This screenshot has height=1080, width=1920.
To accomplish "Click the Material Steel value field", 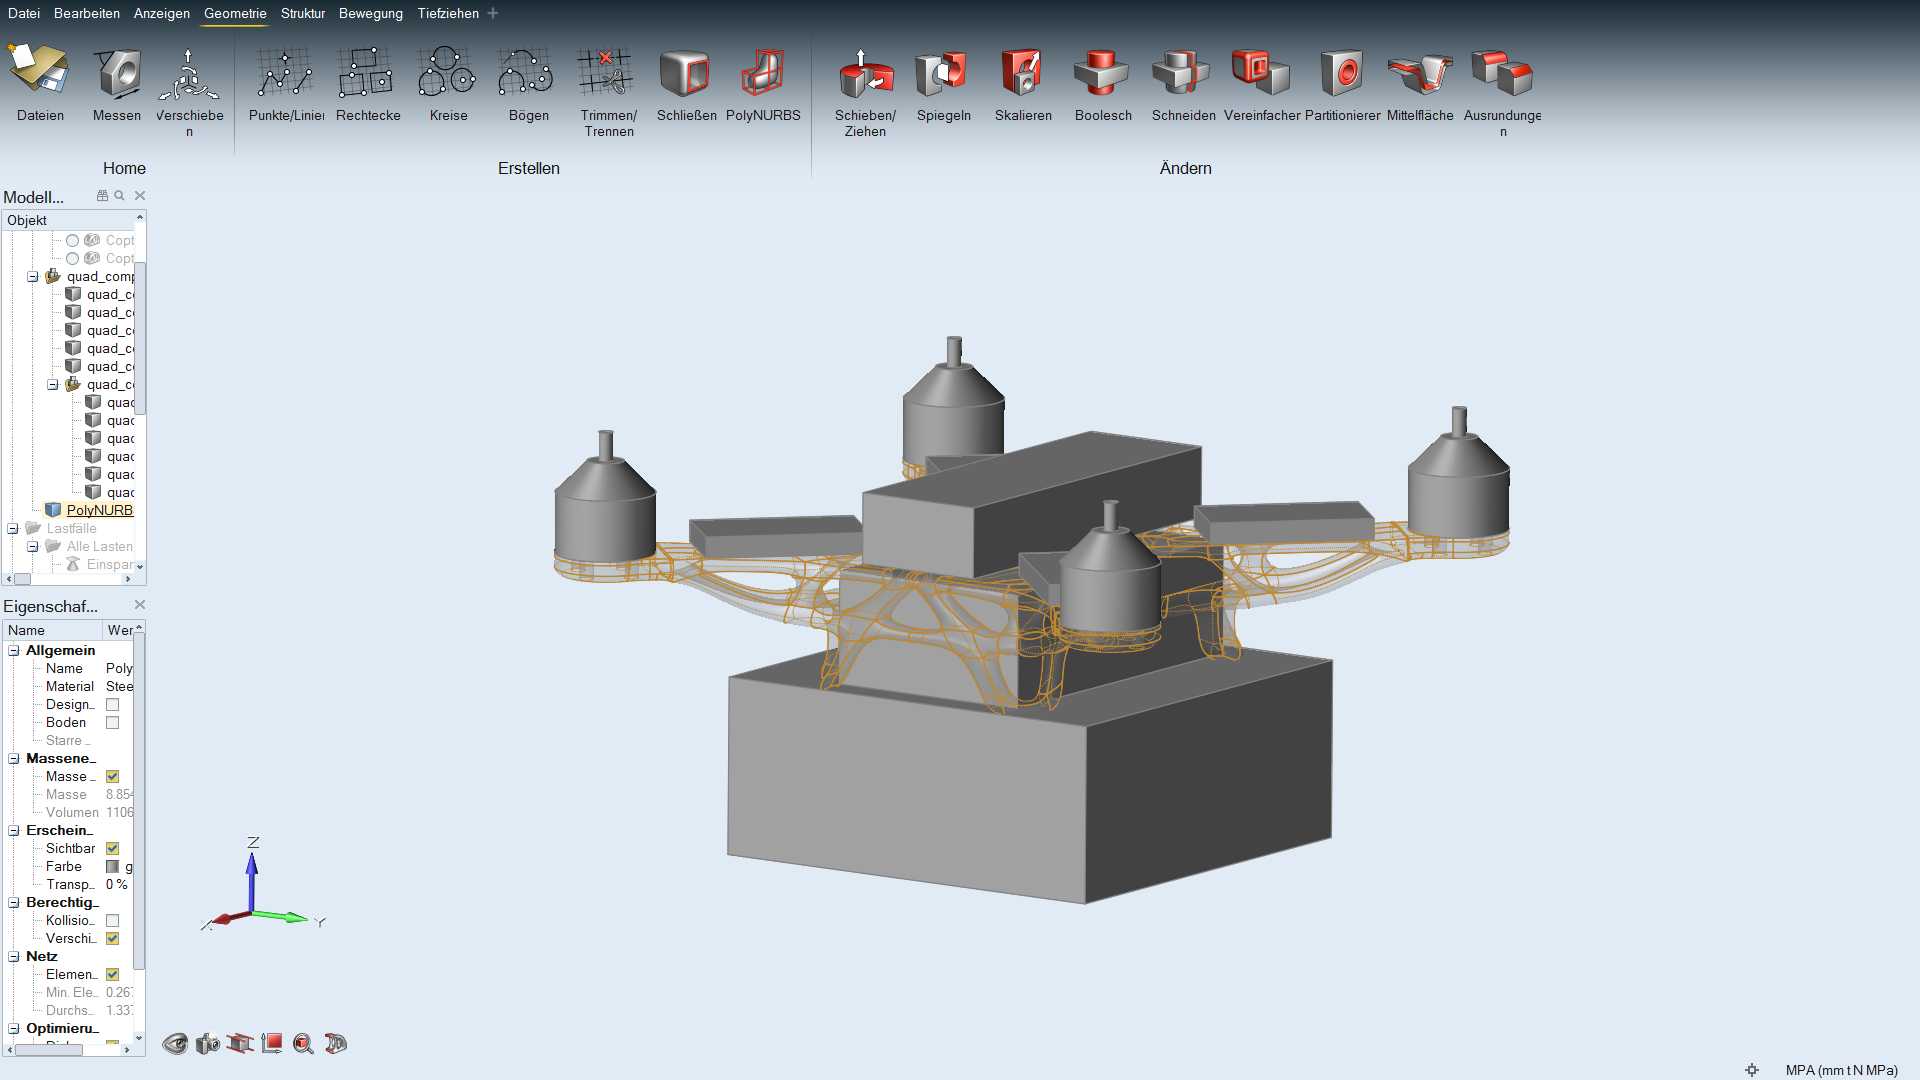I will pos(118,687).
